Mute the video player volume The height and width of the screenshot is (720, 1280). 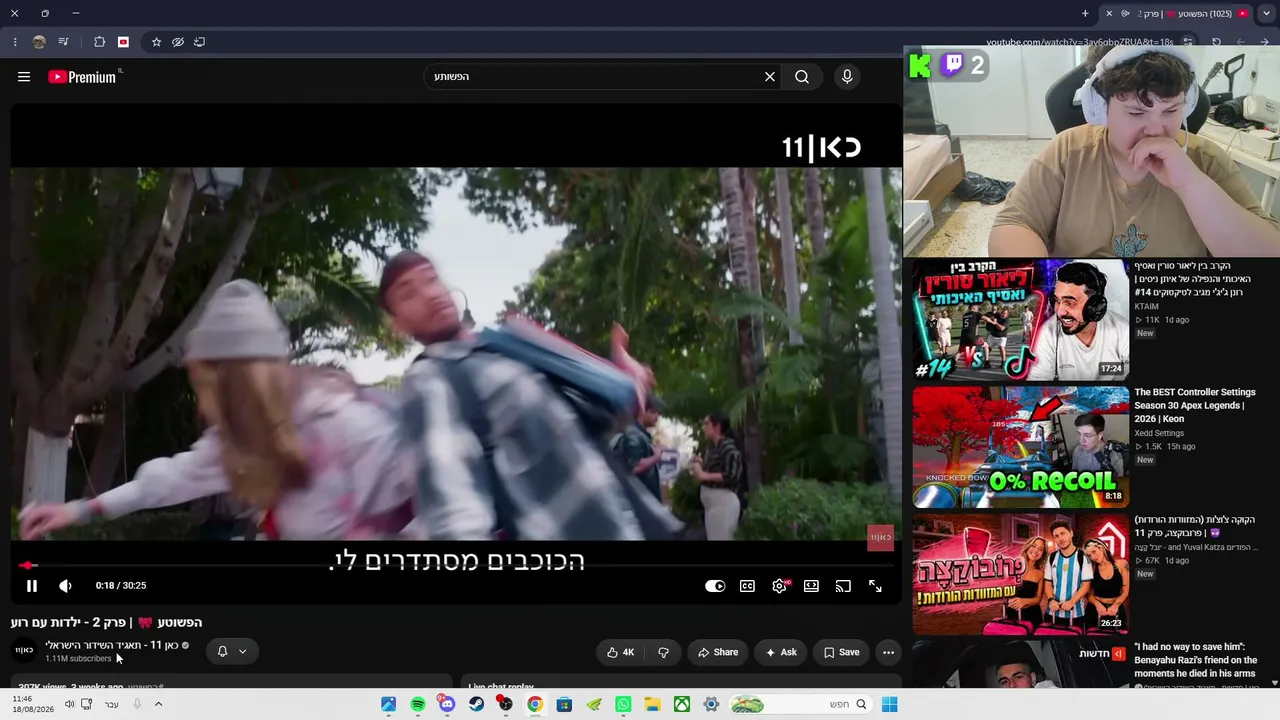tap(65, 586)
